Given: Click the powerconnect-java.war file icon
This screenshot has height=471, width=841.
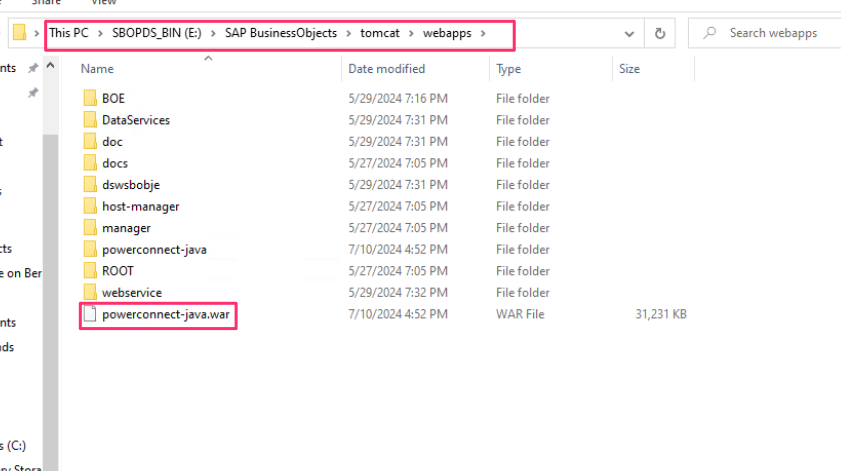Looking at the screenshot, I should [89, 315].
